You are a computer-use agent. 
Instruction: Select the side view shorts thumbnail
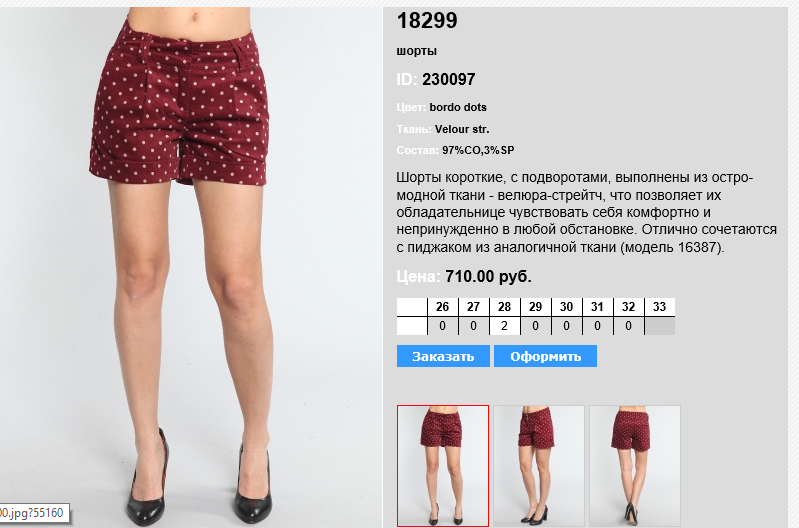[x=539, y=466]
